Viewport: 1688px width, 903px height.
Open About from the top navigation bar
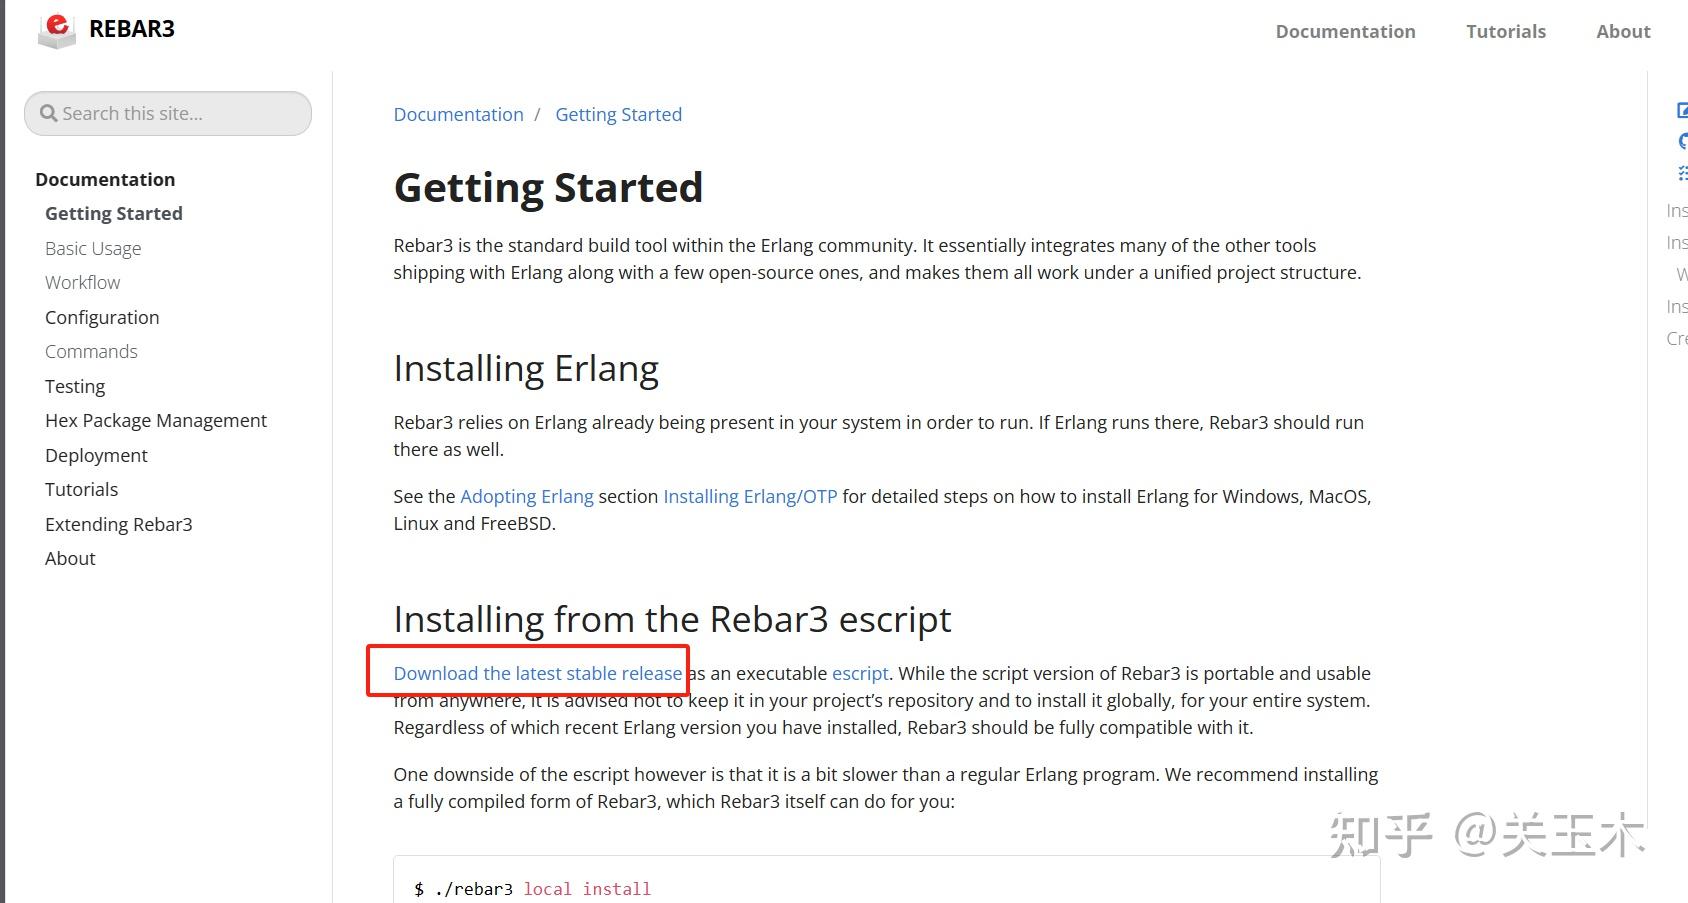[x=1622, y=31]
